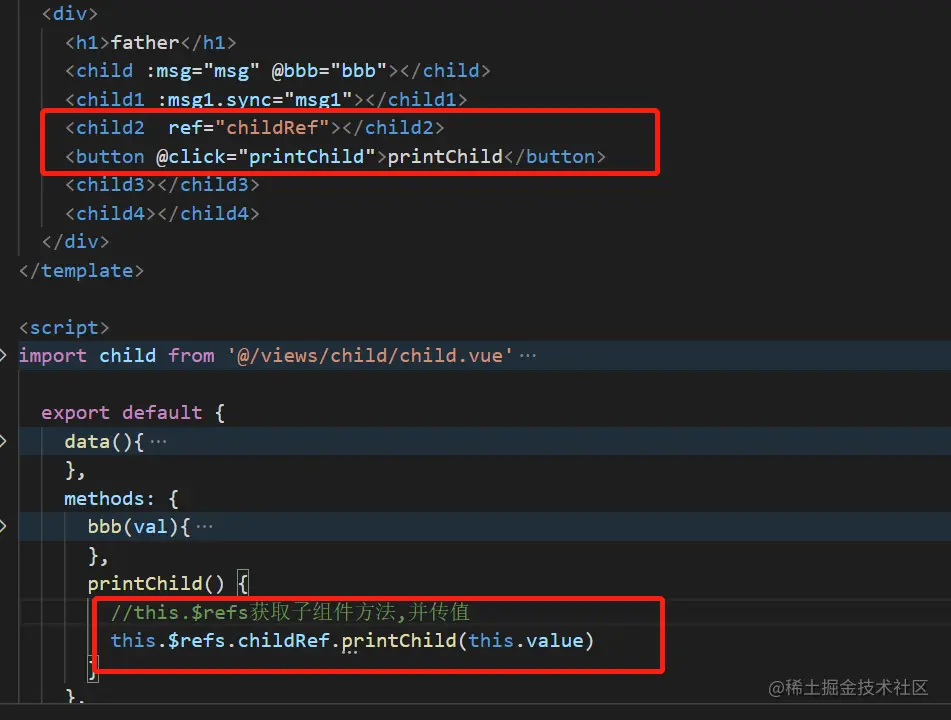Click the methods: { line
The image size is (951, 720).
(x=121, y=499)
